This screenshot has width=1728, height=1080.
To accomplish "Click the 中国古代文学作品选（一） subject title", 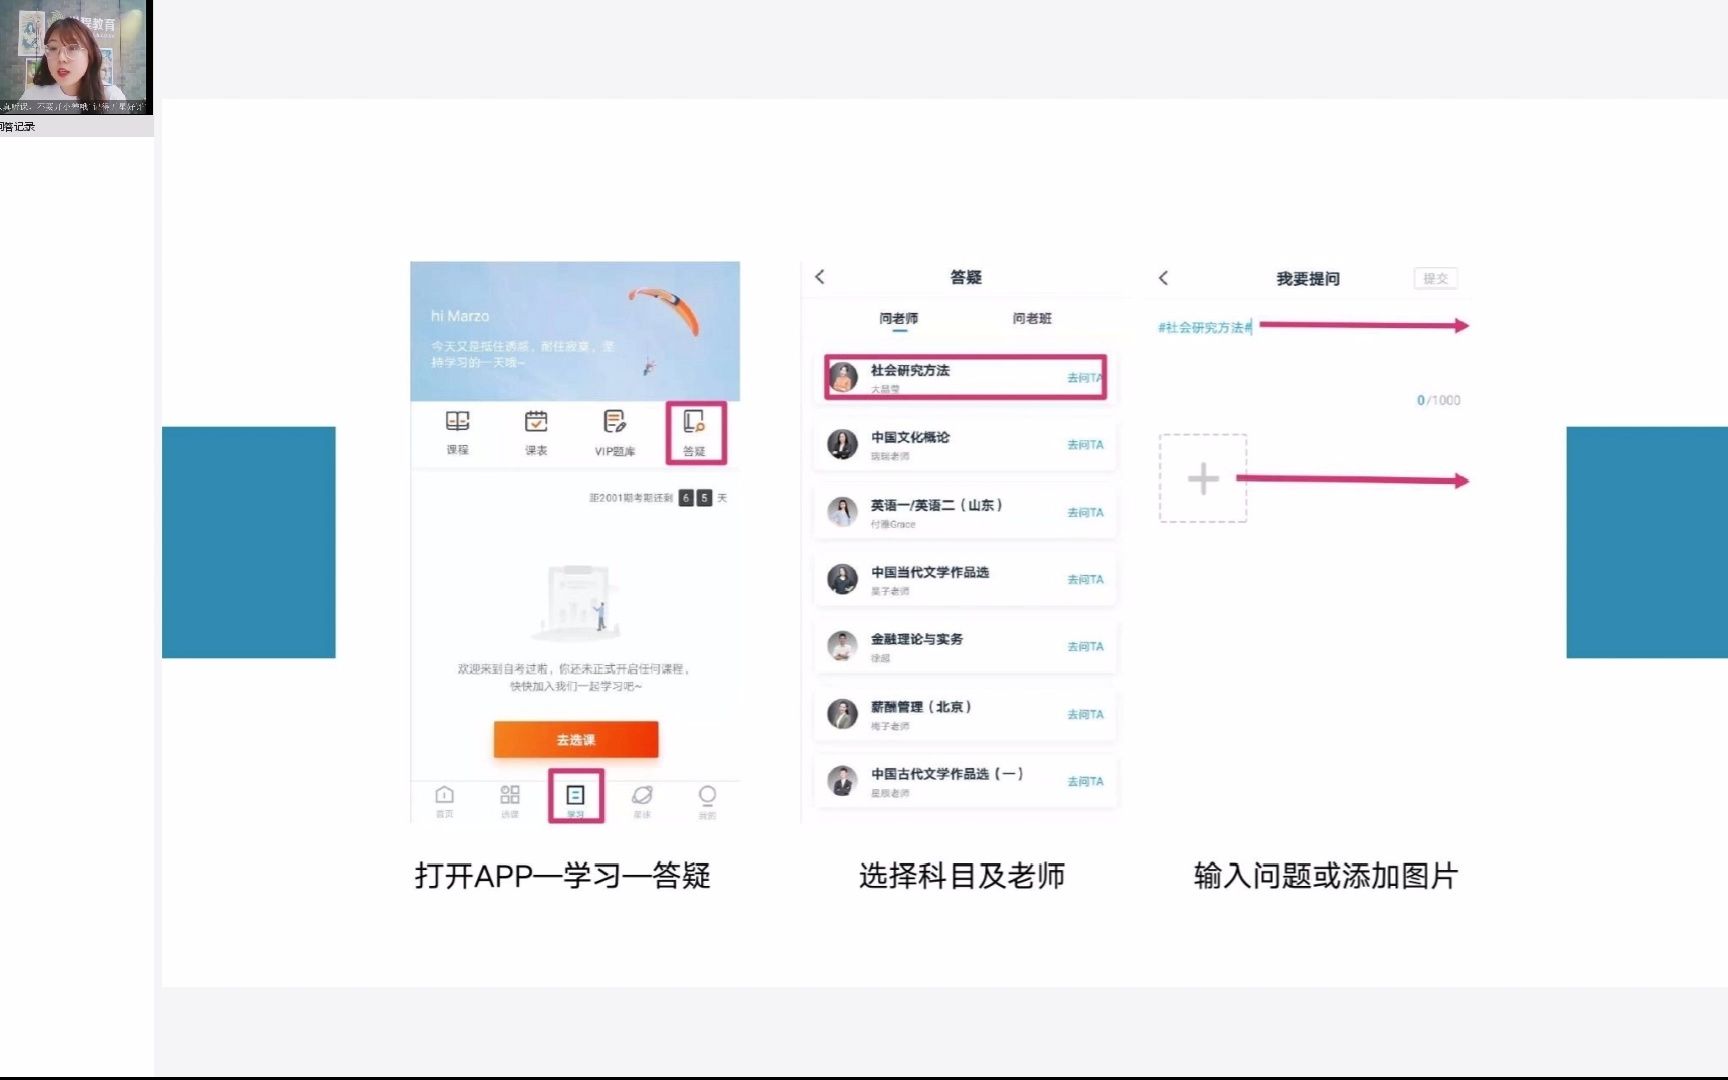I will click(x=947, y=774).
